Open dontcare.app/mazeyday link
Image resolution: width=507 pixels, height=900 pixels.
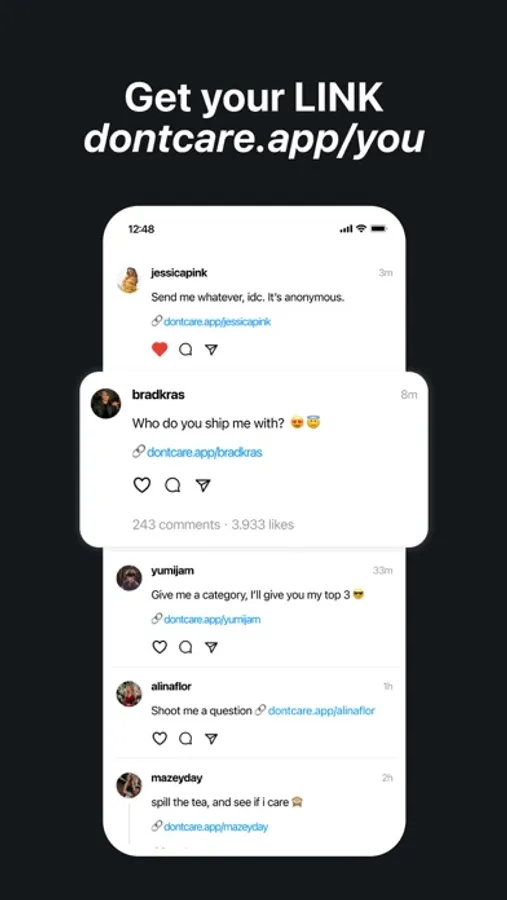coord(216,827)
